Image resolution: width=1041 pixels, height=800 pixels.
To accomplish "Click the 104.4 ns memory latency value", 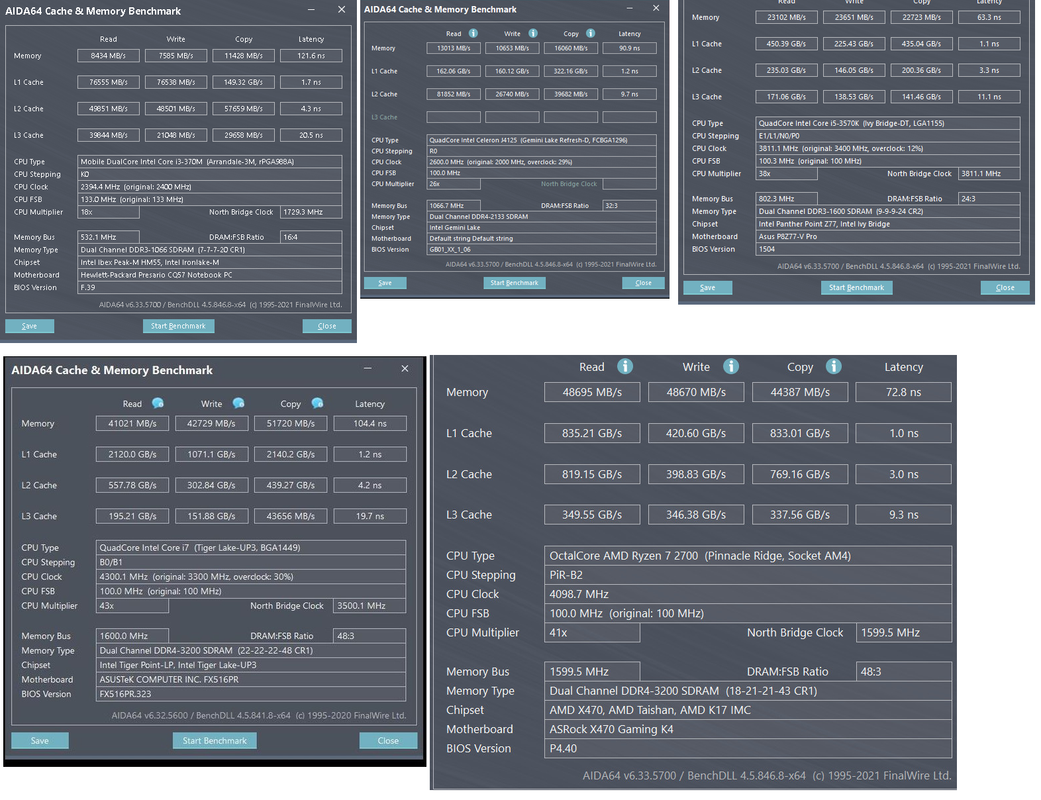I will (x=370, y=424).
